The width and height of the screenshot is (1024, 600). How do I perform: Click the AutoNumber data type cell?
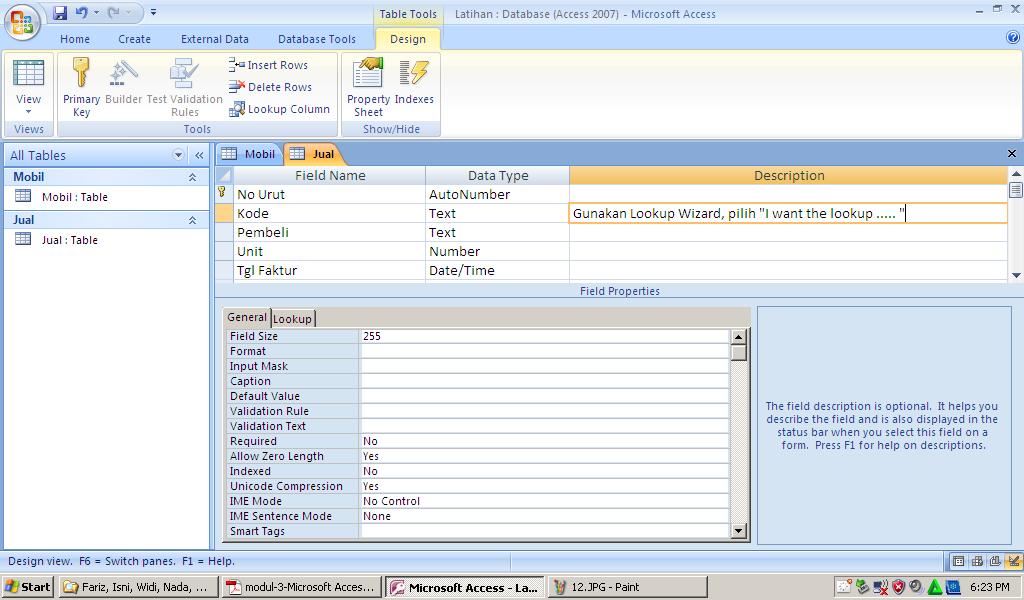[497, 194]
